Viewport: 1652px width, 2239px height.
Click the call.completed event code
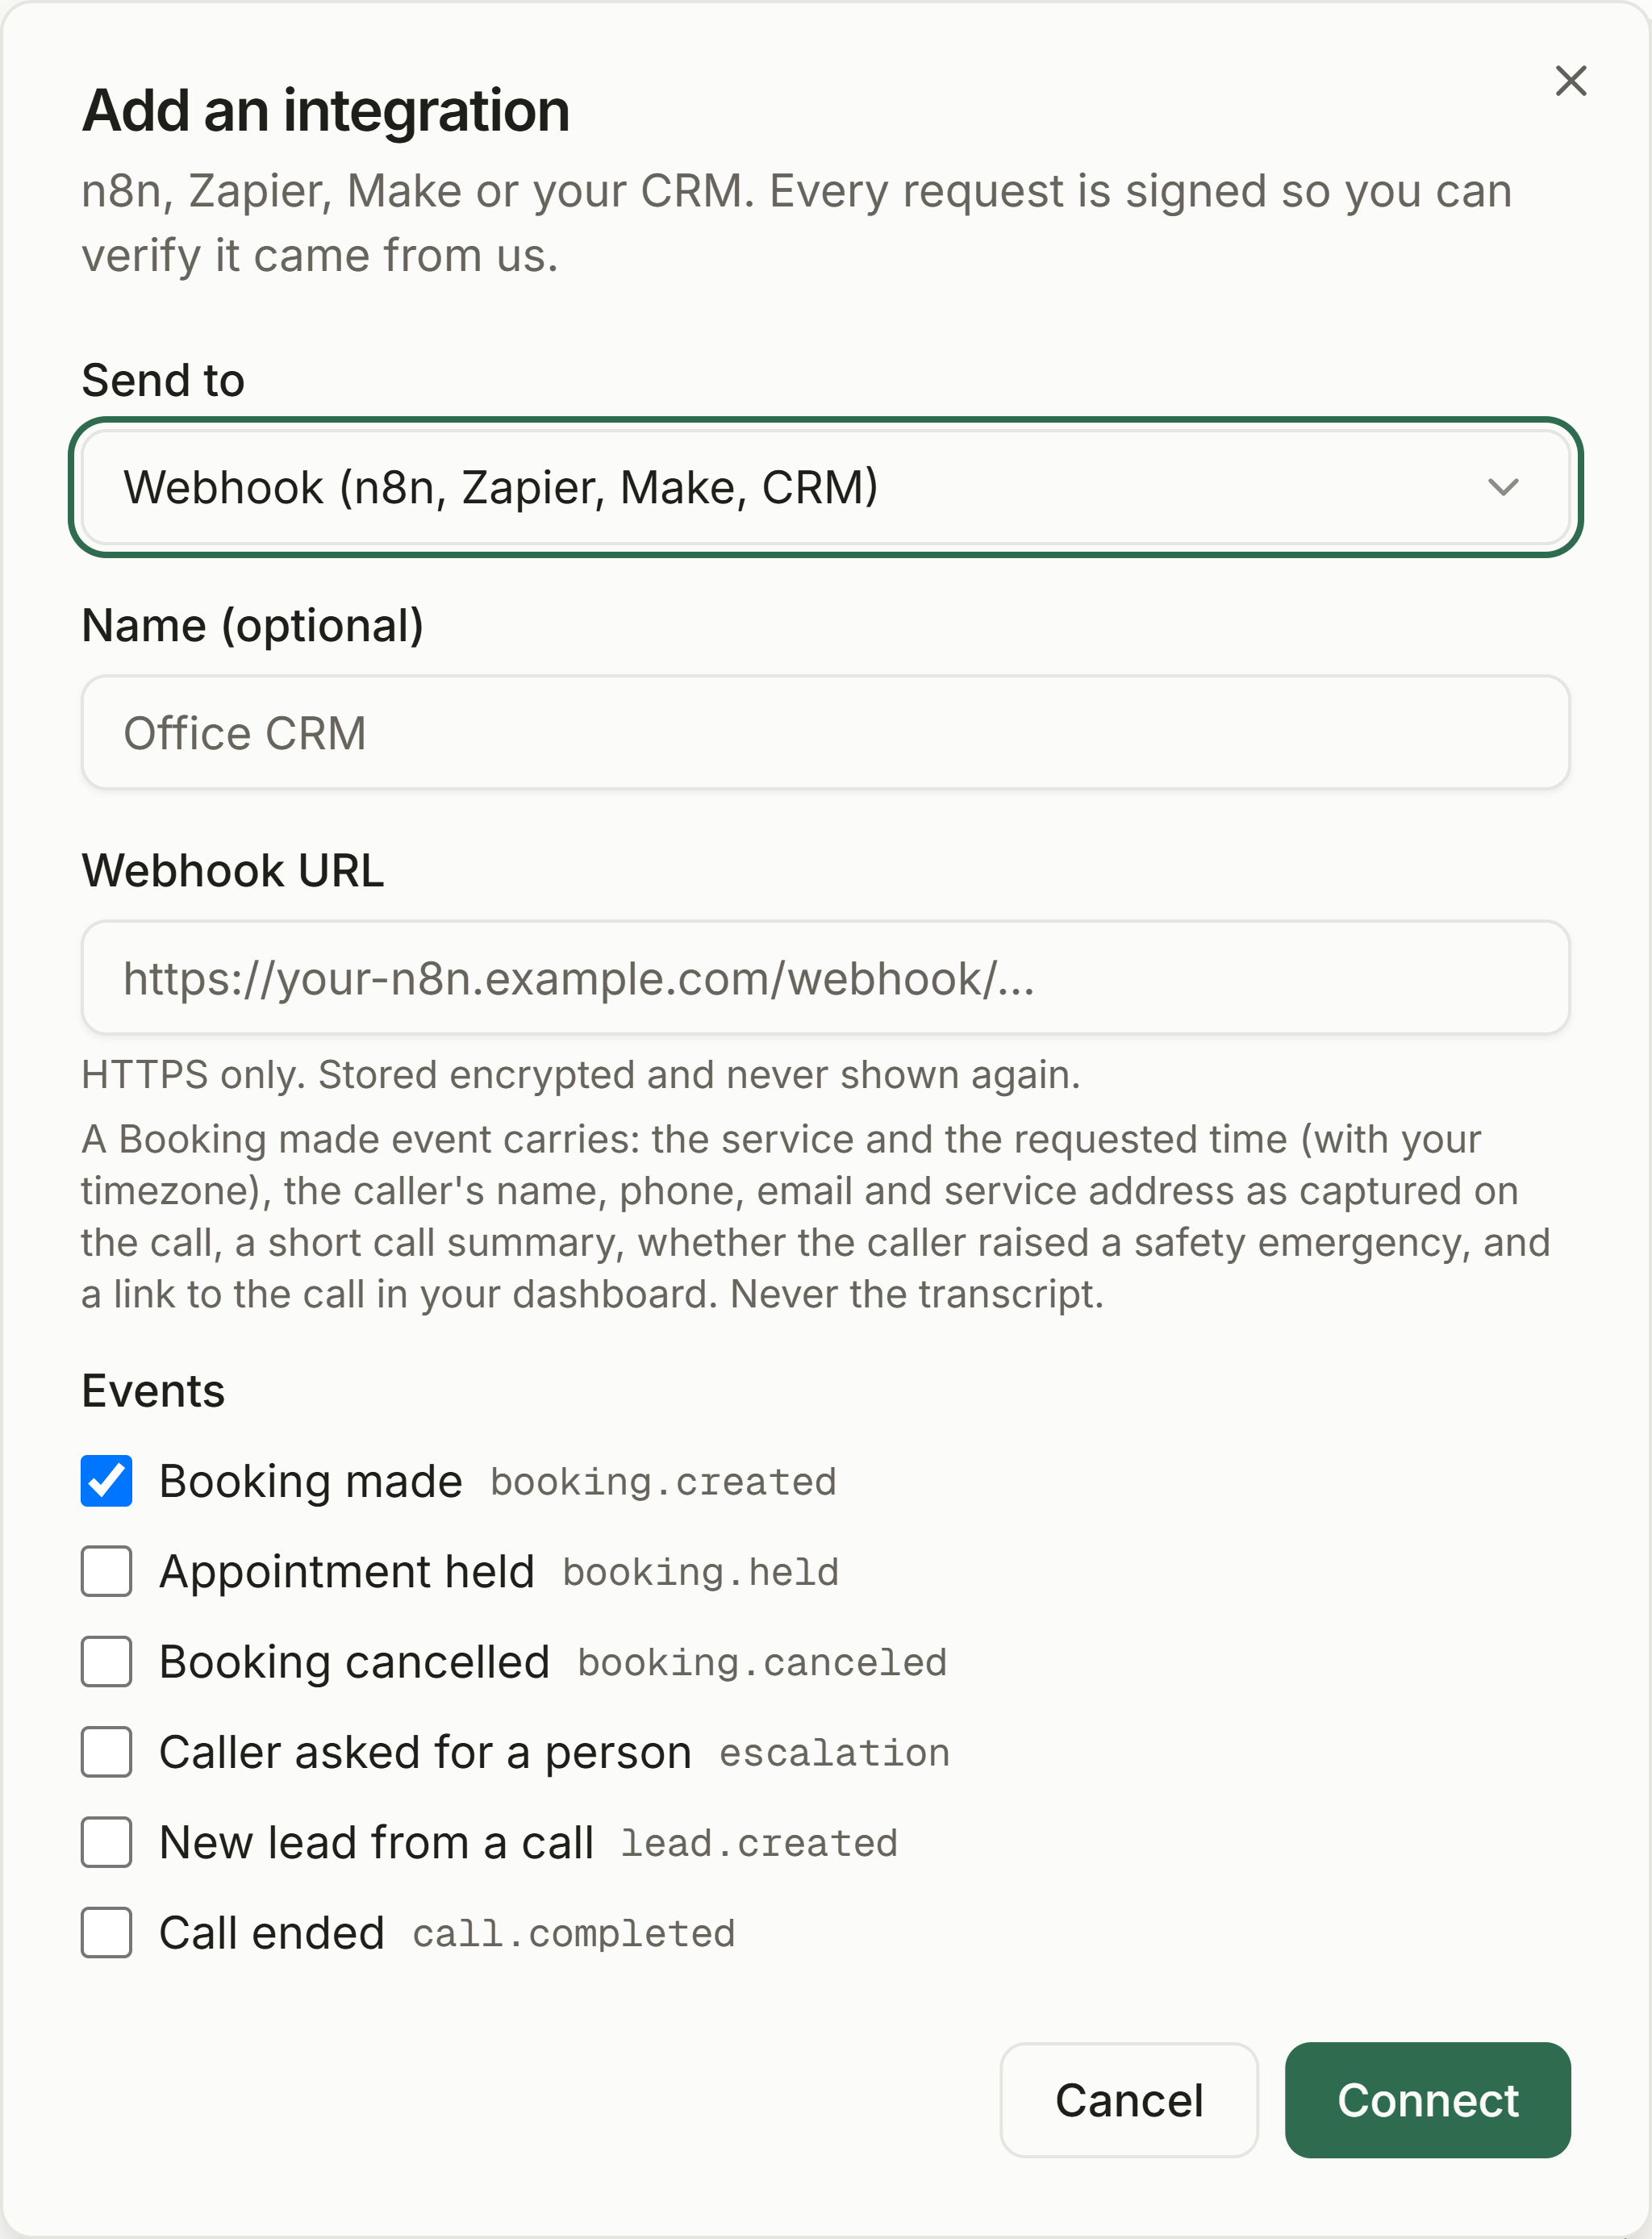click(x=574, y=1933)
